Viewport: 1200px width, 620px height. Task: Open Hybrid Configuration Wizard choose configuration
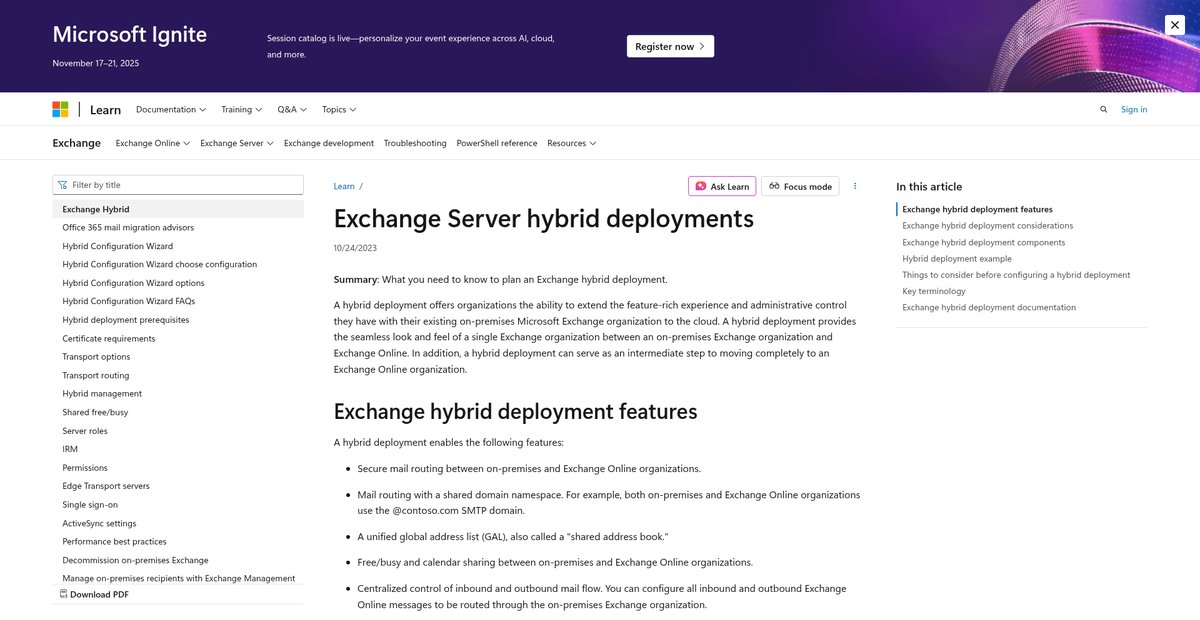coord(159,265)
